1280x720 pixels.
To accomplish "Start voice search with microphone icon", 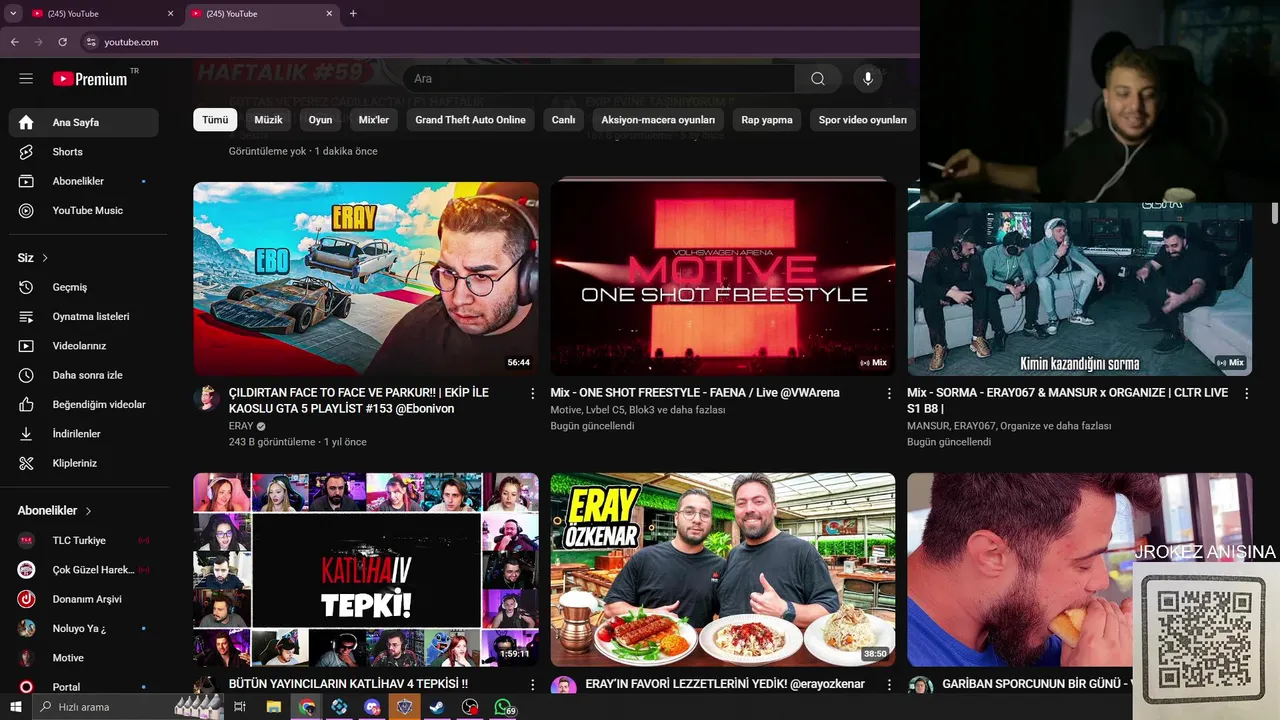I will 868,79.
